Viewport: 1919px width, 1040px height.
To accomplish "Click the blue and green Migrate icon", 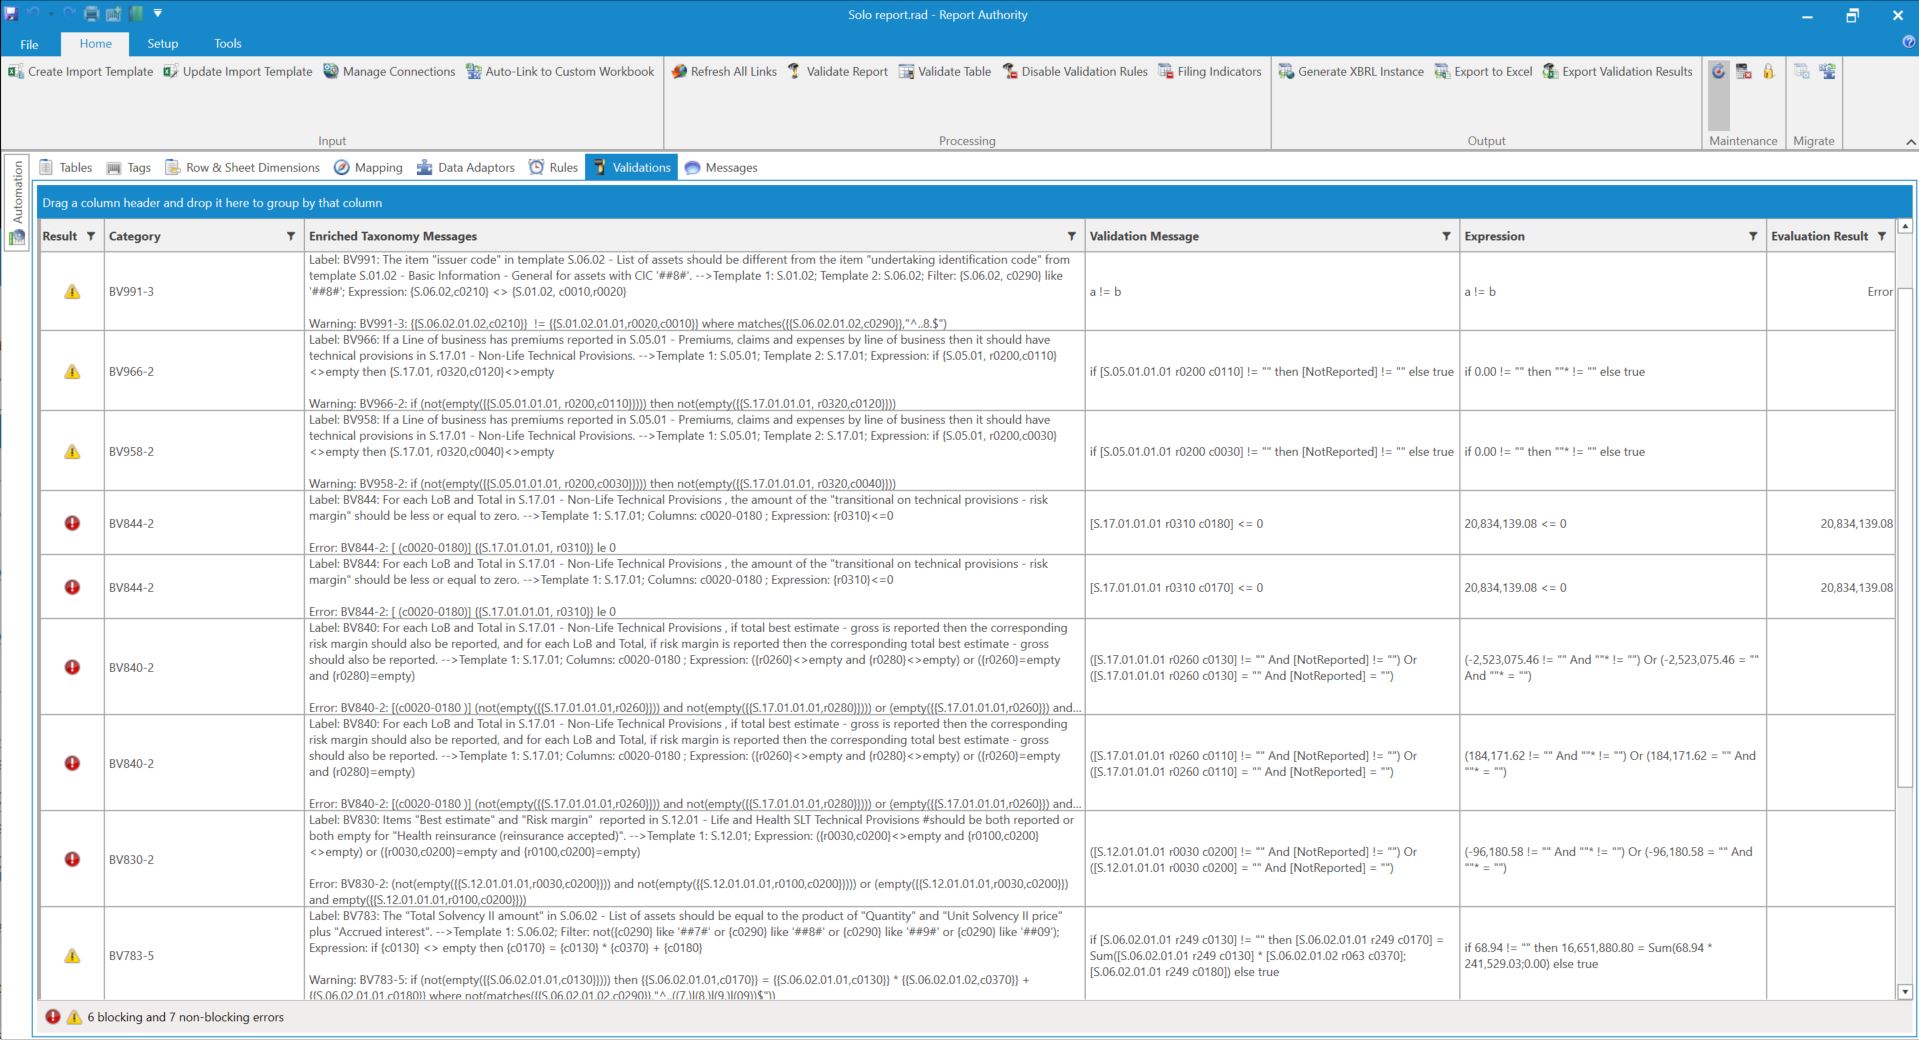I will coord(1827,72).
